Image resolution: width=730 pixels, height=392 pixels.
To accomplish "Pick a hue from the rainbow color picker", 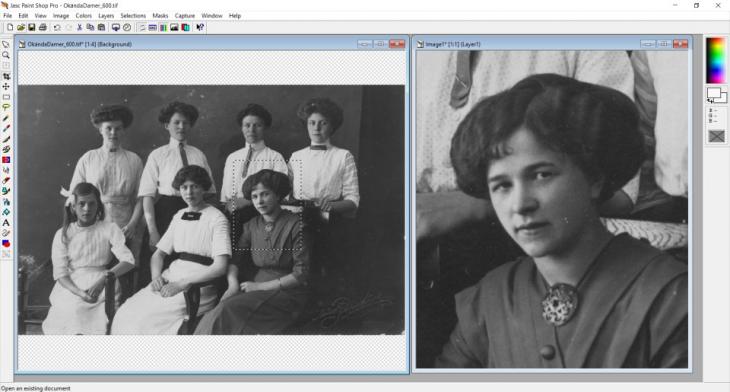I will (716, 61).
